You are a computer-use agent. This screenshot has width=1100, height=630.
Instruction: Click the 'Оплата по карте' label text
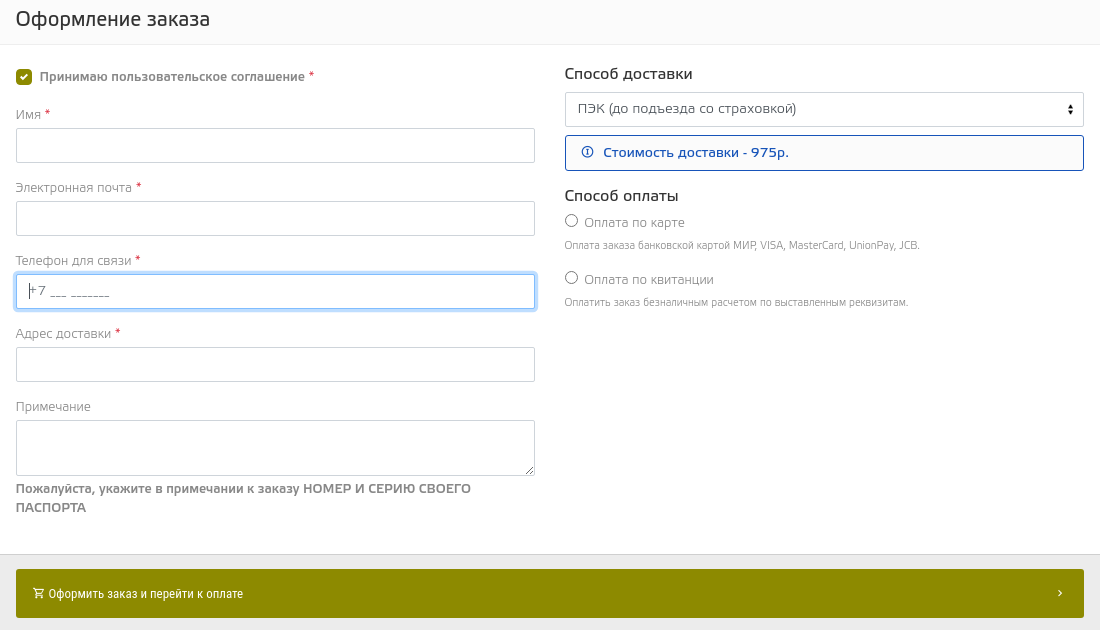click(634, 223)
